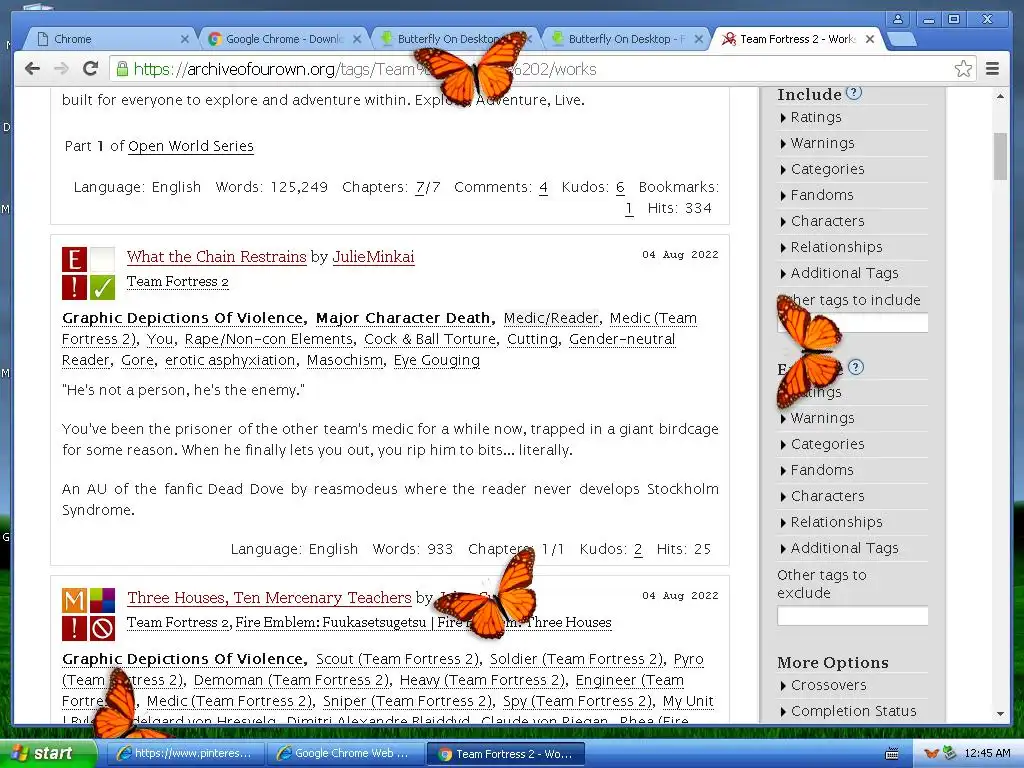Screen dimensions: 1024x768
Task: Open the Windows start button
Action: point(48,753)
